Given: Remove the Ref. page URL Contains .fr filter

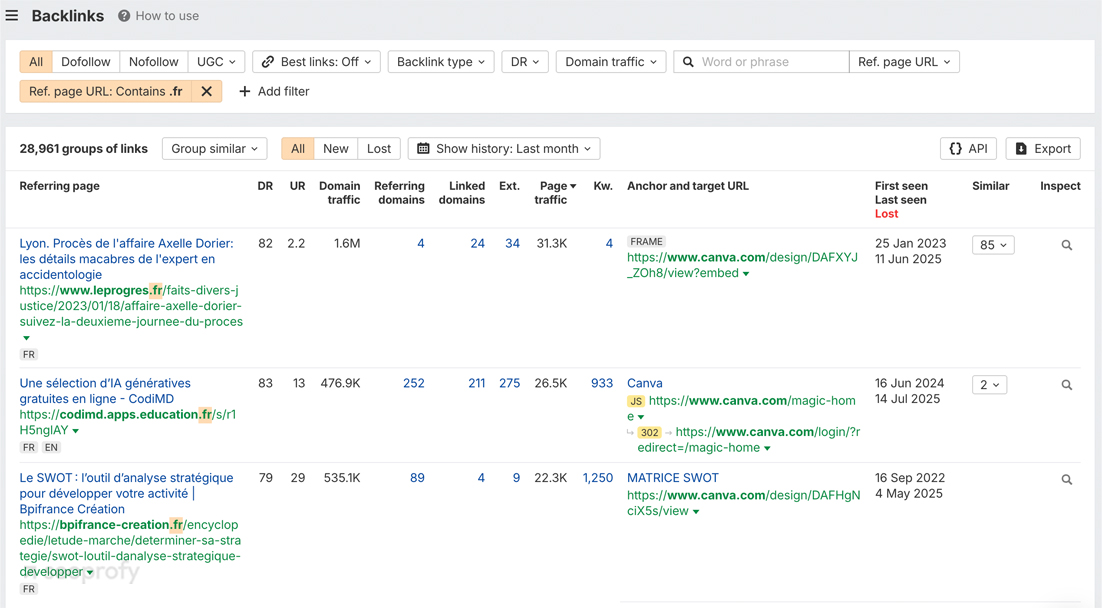Looking at the screenshot, I should pyautogui.click(x=207, y=91).
